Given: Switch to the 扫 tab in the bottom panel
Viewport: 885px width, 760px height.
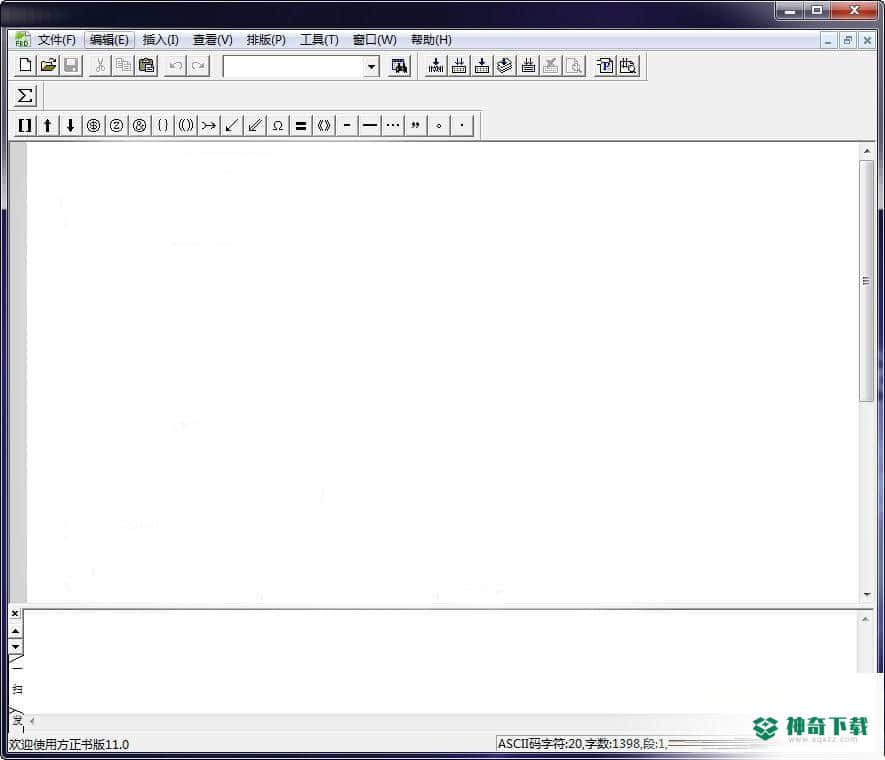Looking at the screenshot, I should click(x=17, y=689).
